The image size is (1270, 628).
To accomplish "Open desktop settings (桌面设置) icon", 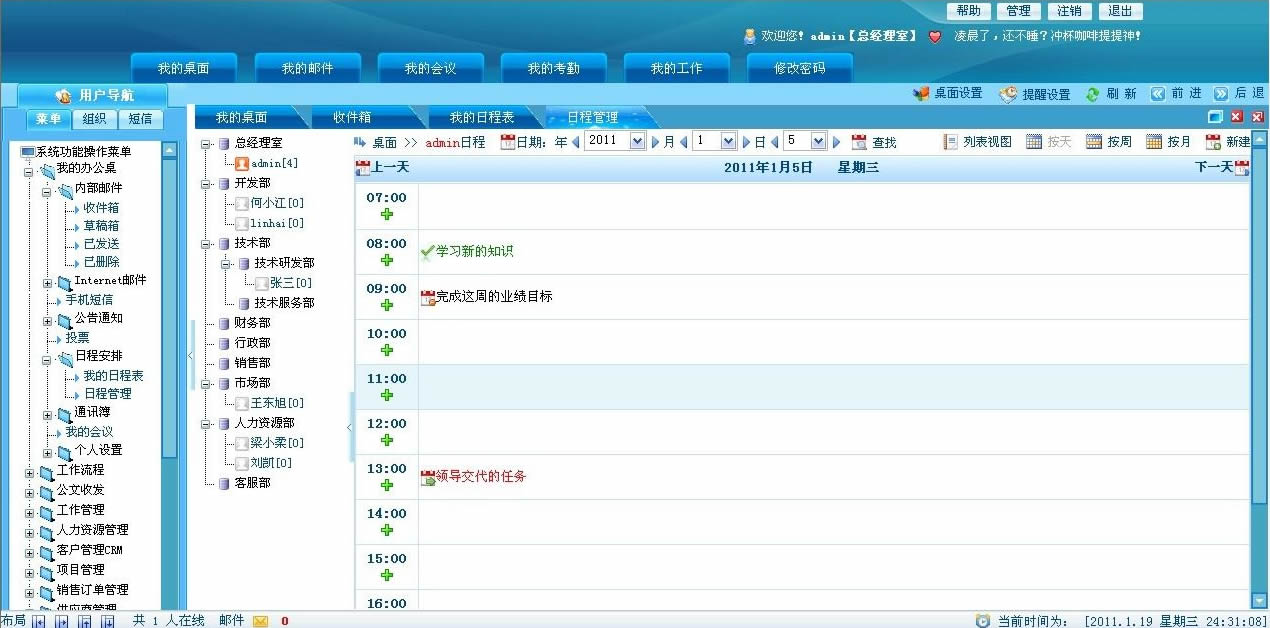I will pos(921,94).
